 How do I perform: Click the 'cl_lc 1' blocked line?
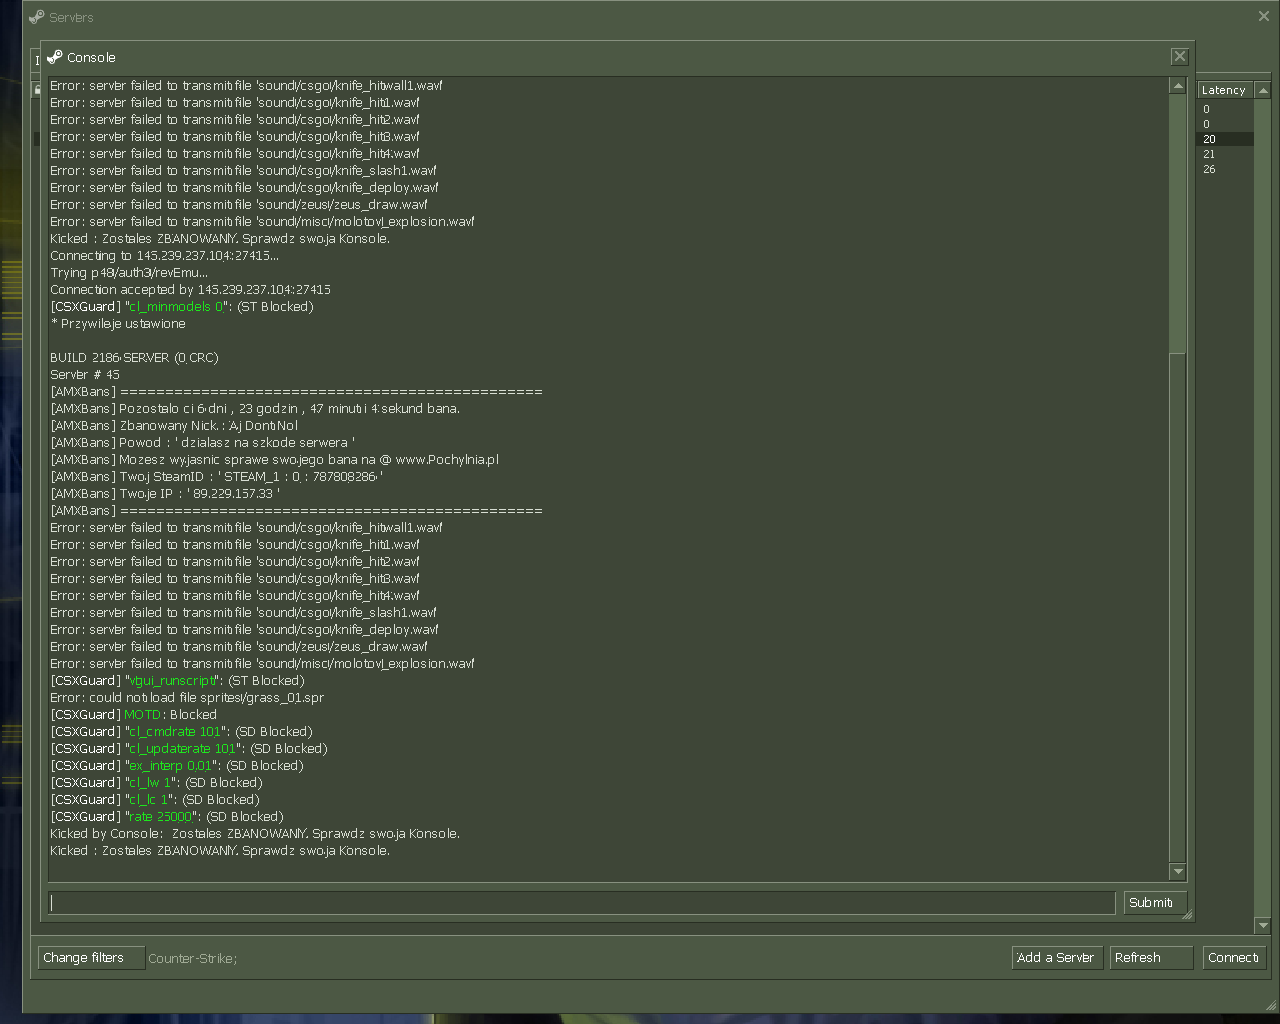point(155,800)
